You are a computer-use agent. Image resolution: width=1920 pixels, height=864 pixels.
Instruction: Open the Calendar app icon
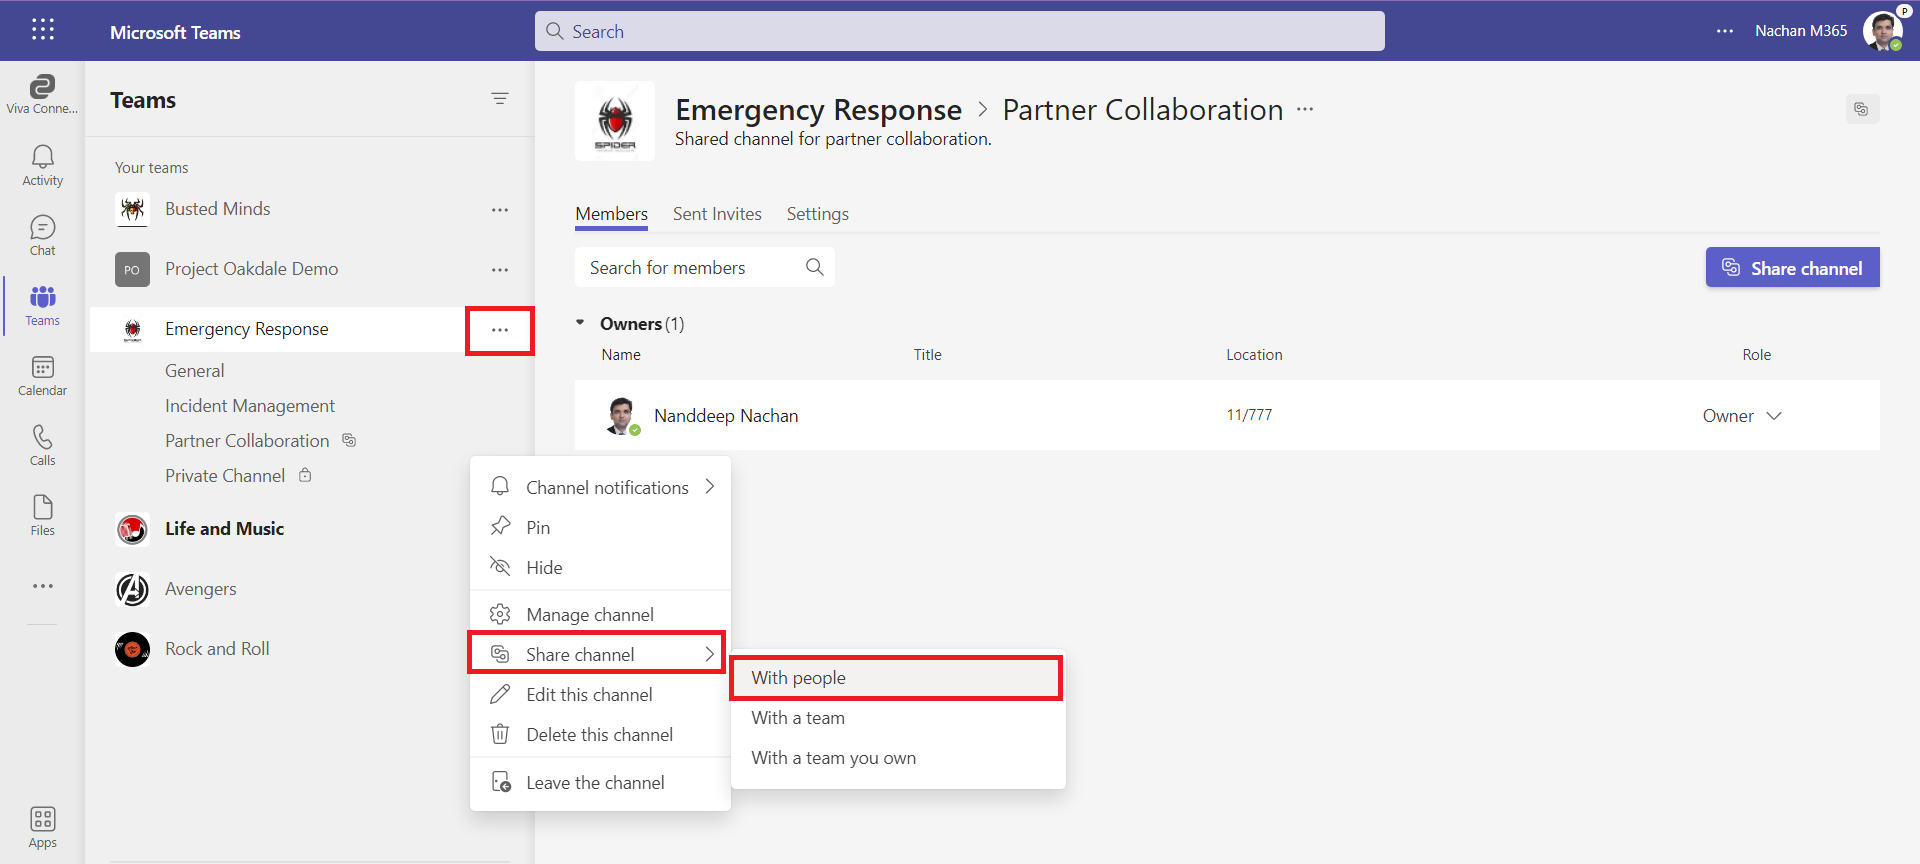pos(42,375)
